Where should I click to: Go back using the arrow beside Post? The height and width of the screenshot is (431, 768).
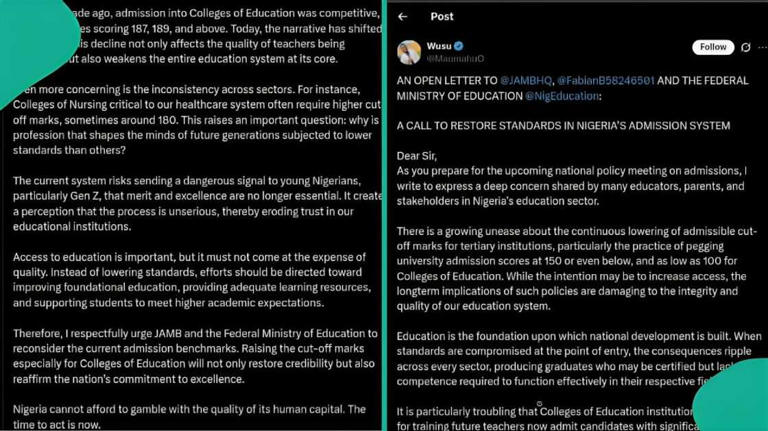[403, 17]
